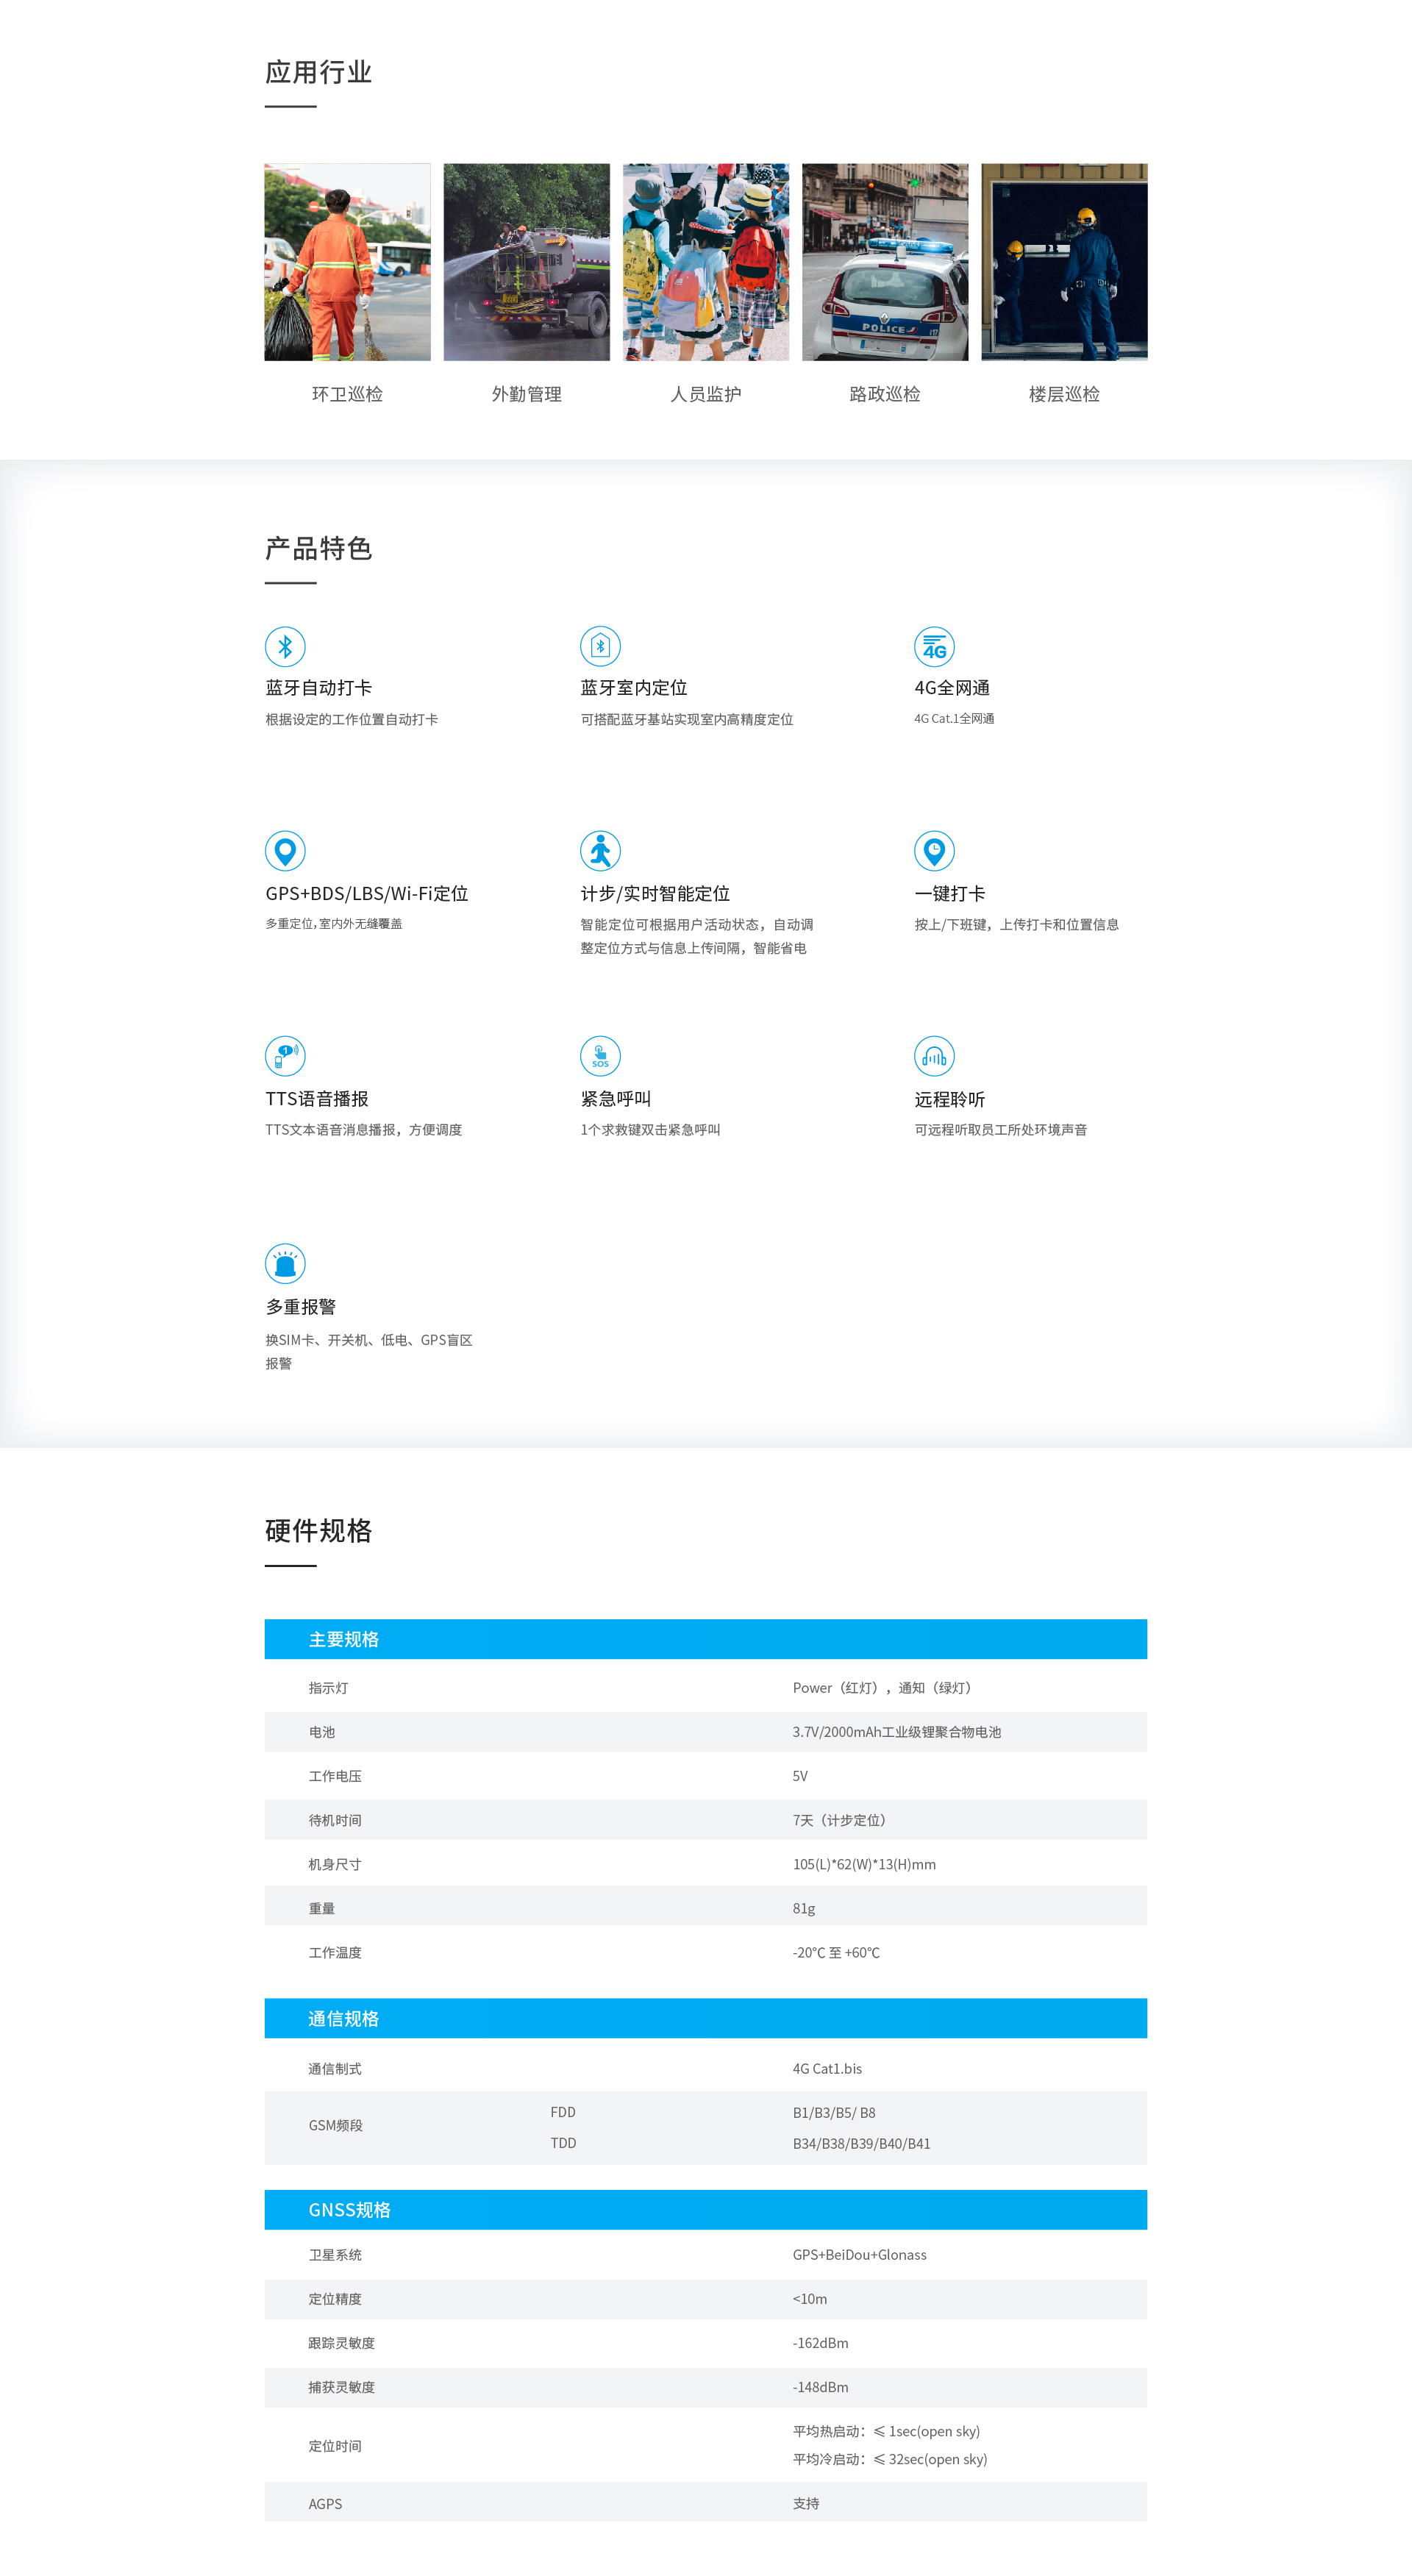Click the 硬件规格 section heading
Viewport: 1412px width, 2576px height.
coord(318,1531)
